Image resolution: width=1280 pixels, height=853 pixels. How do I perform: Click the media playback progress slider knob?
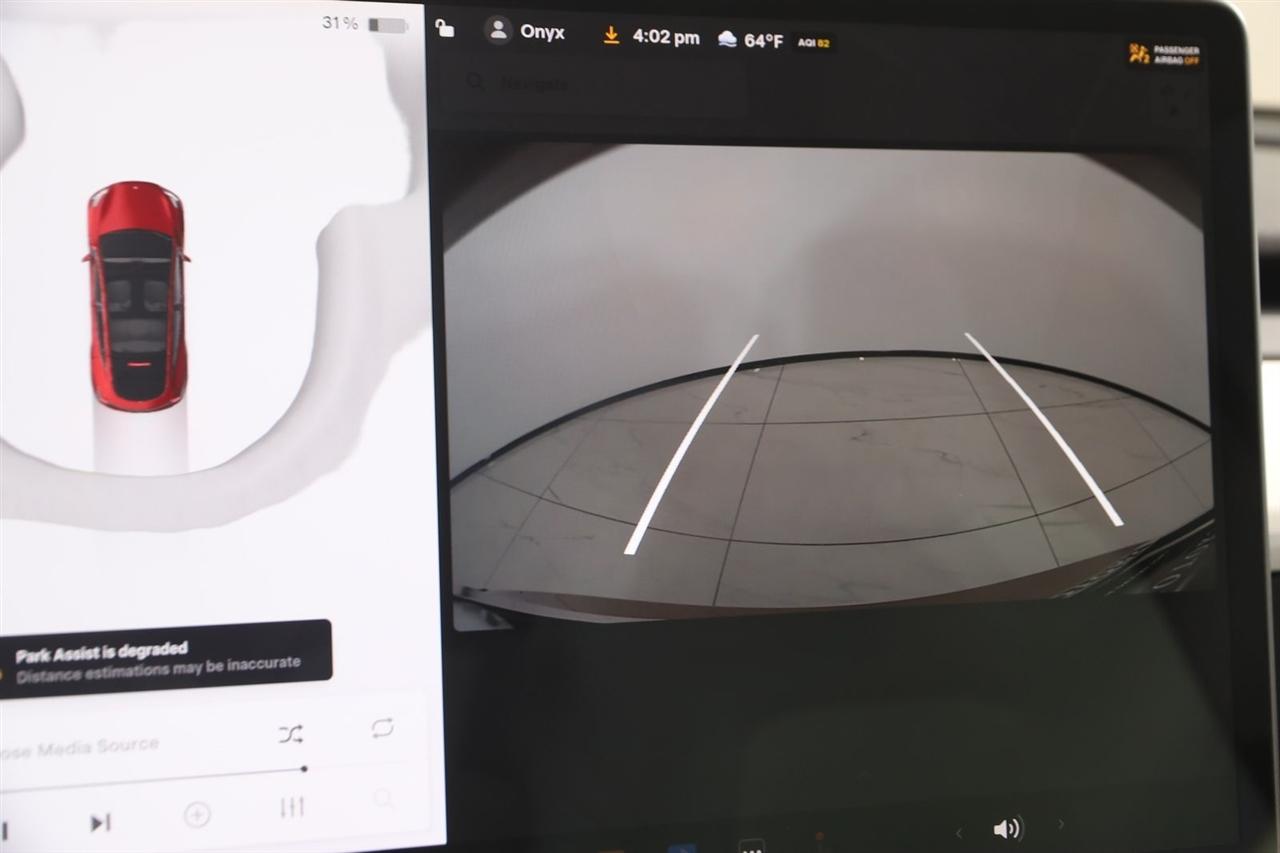[x=304, y=769]
